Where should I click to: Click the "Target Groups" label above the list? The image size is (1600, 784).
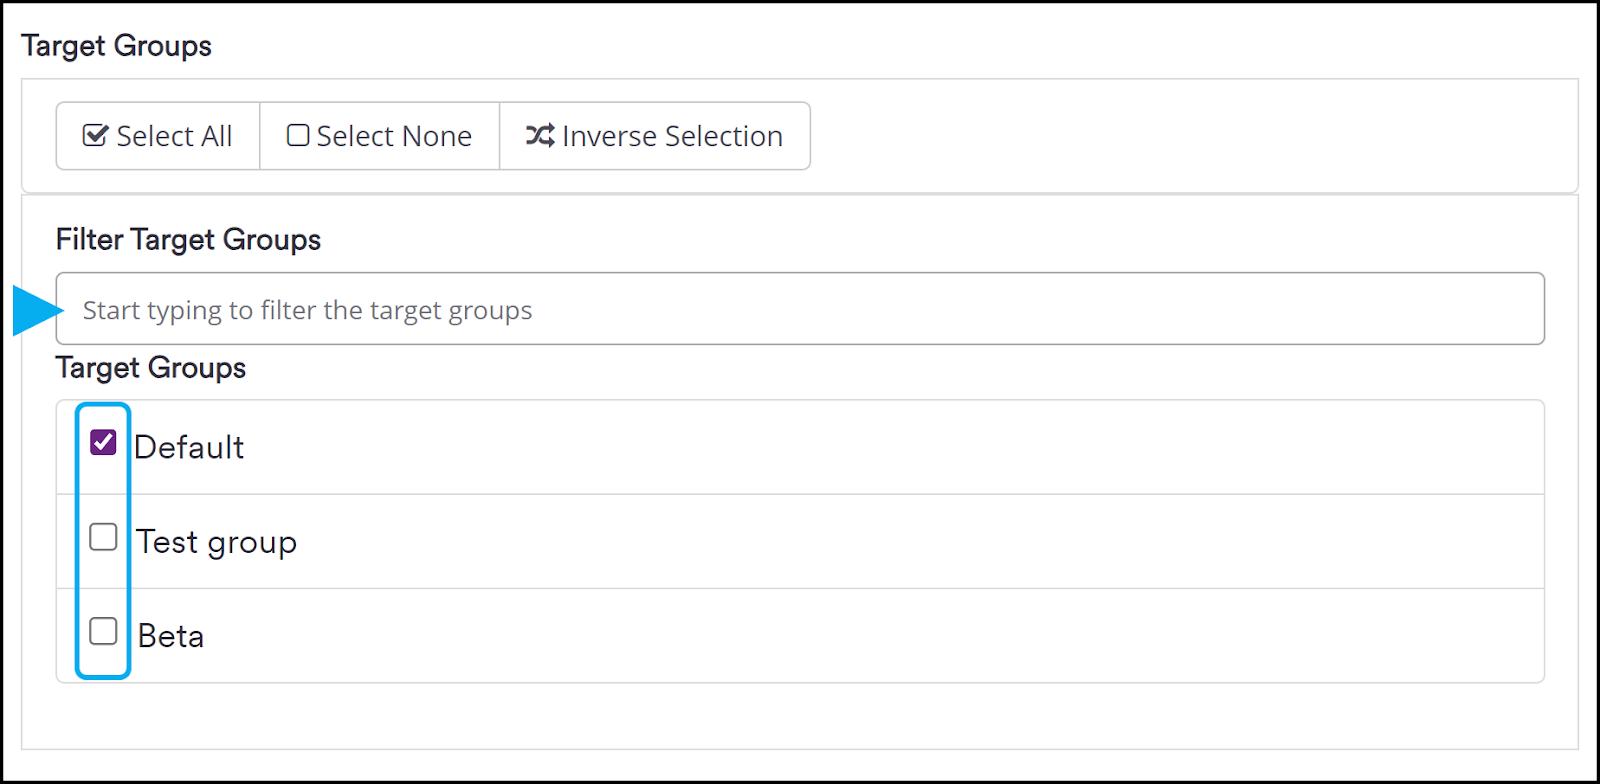[151, 368]
